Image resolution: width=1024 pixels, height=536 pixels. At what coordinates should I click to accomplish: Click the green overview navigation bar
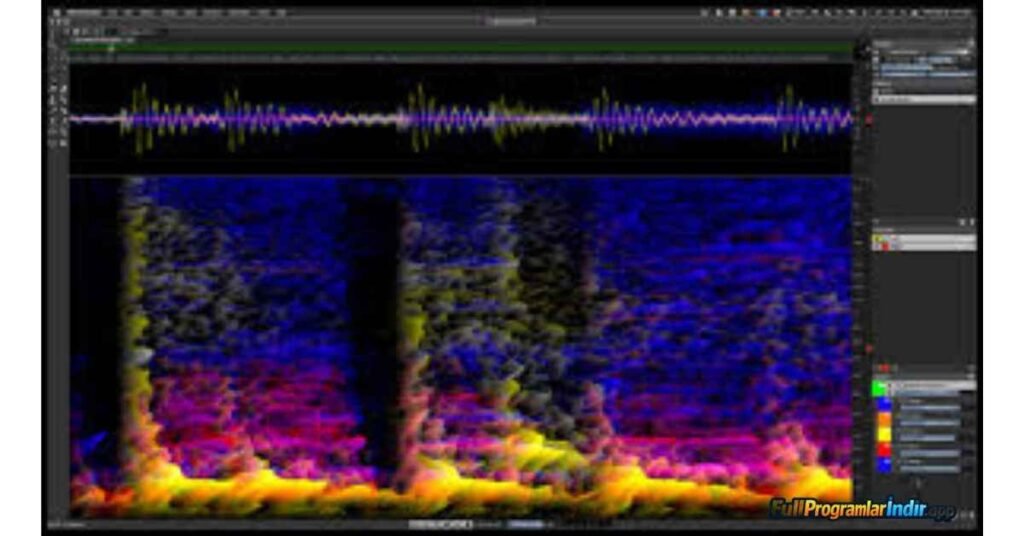coord(460,49)
